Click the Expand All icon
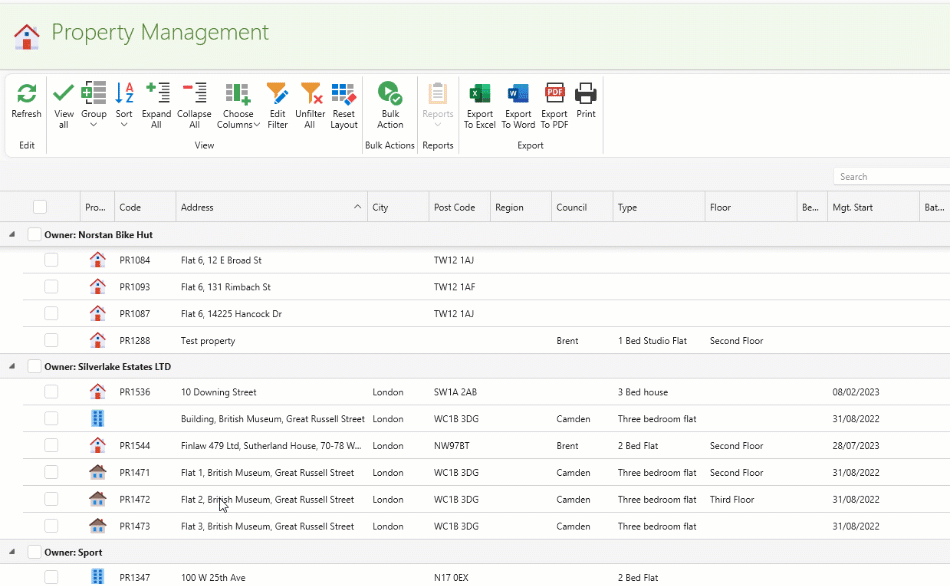The height and width of the screenshot is (586, 950). point(156,94)
